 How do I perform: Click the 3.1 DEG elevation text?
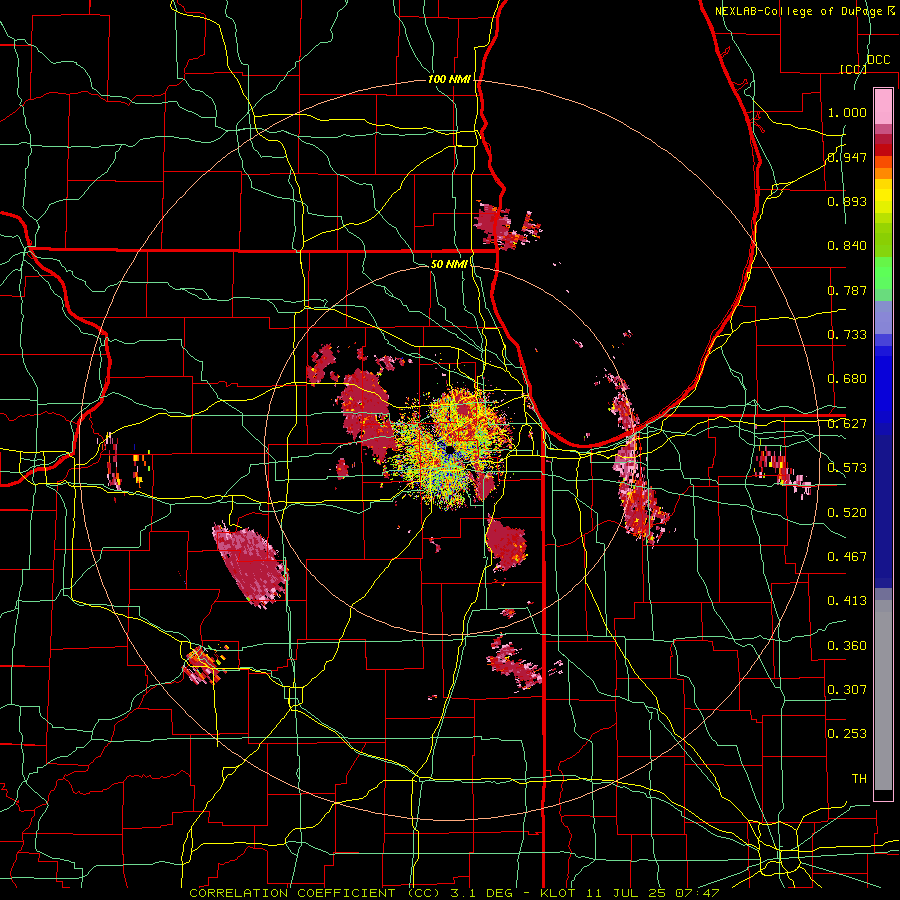[483, 893]
